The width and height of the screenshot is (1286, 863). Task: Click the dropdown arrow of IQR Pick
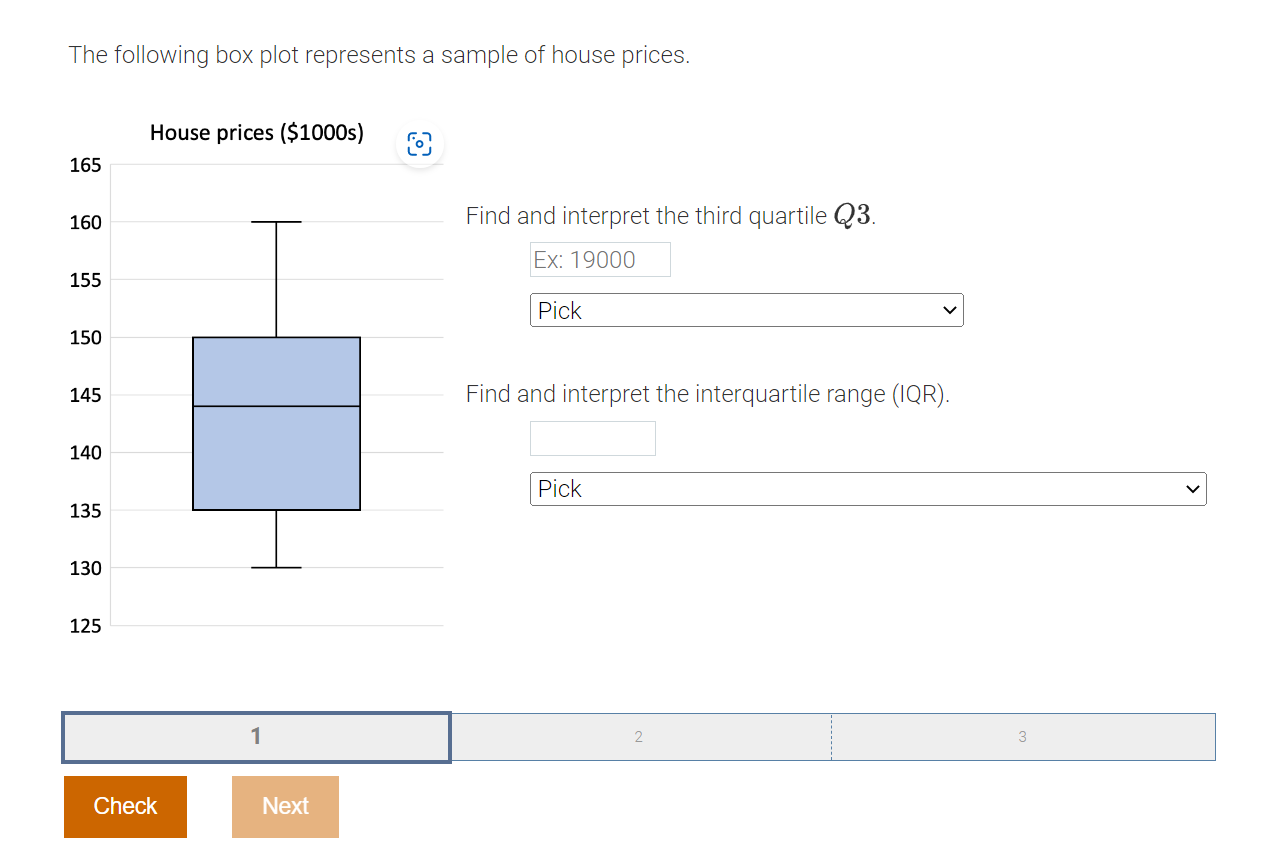click(1191, 489)
